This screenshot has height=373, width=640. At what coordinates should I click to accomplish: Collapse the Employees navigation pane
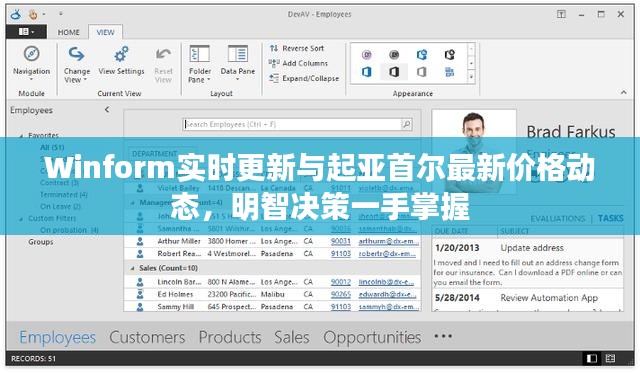(x=107, y=109)
